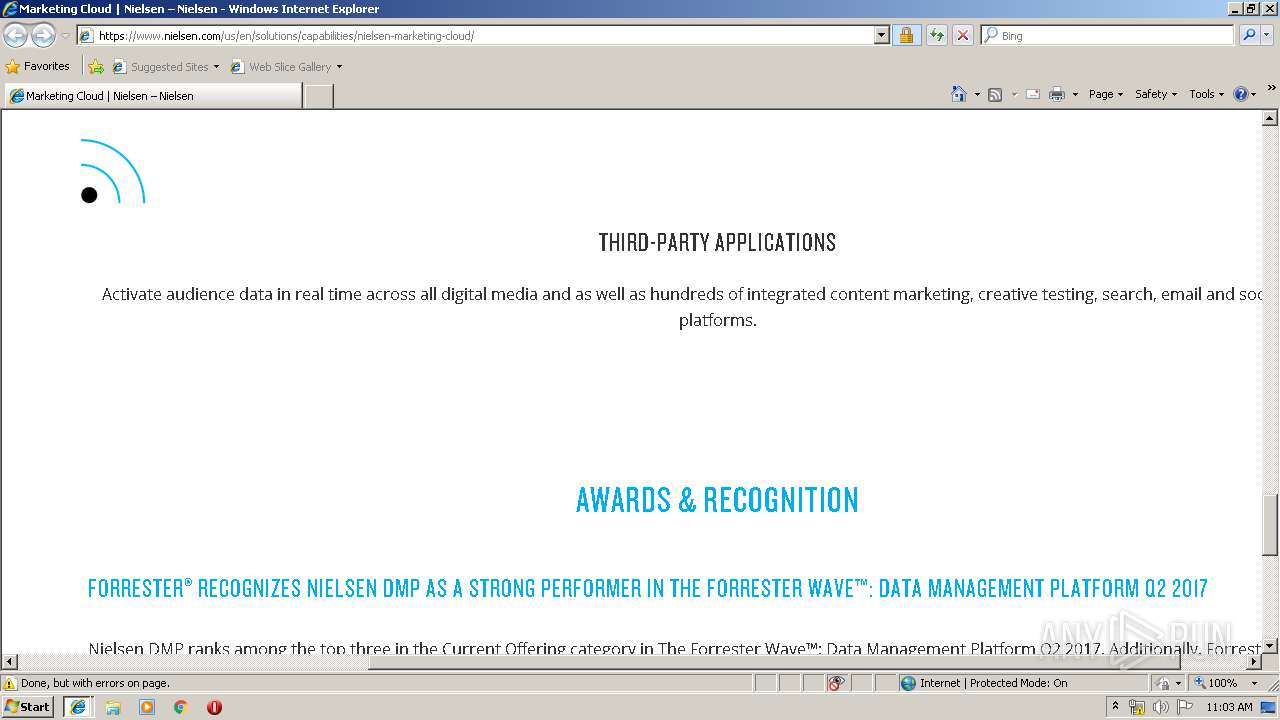Click the Refresh page icon
The image size is (1280, 720).
click(936, 36)
